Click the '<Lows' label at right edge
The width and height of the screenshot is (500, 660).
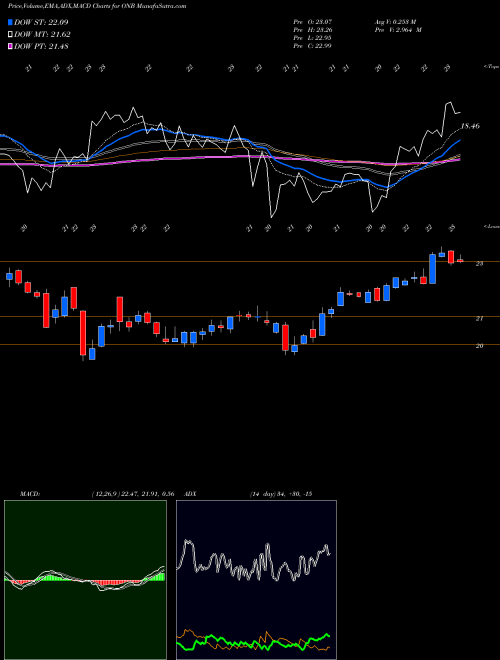pyautogui.click(x=491, y=226)
